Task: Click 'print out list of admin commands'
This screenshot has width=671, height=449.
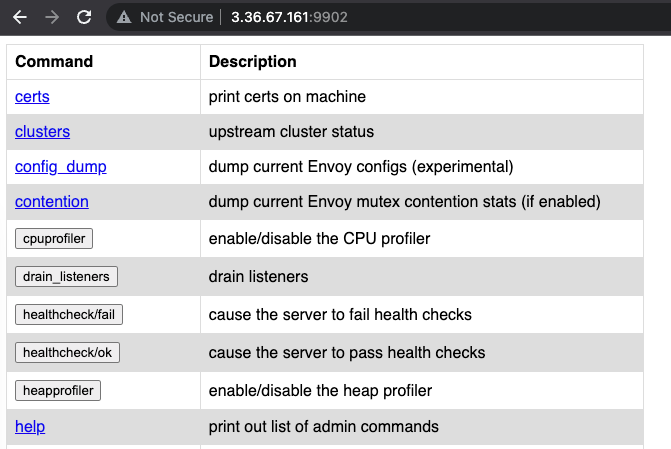Action: coord(324,427)
